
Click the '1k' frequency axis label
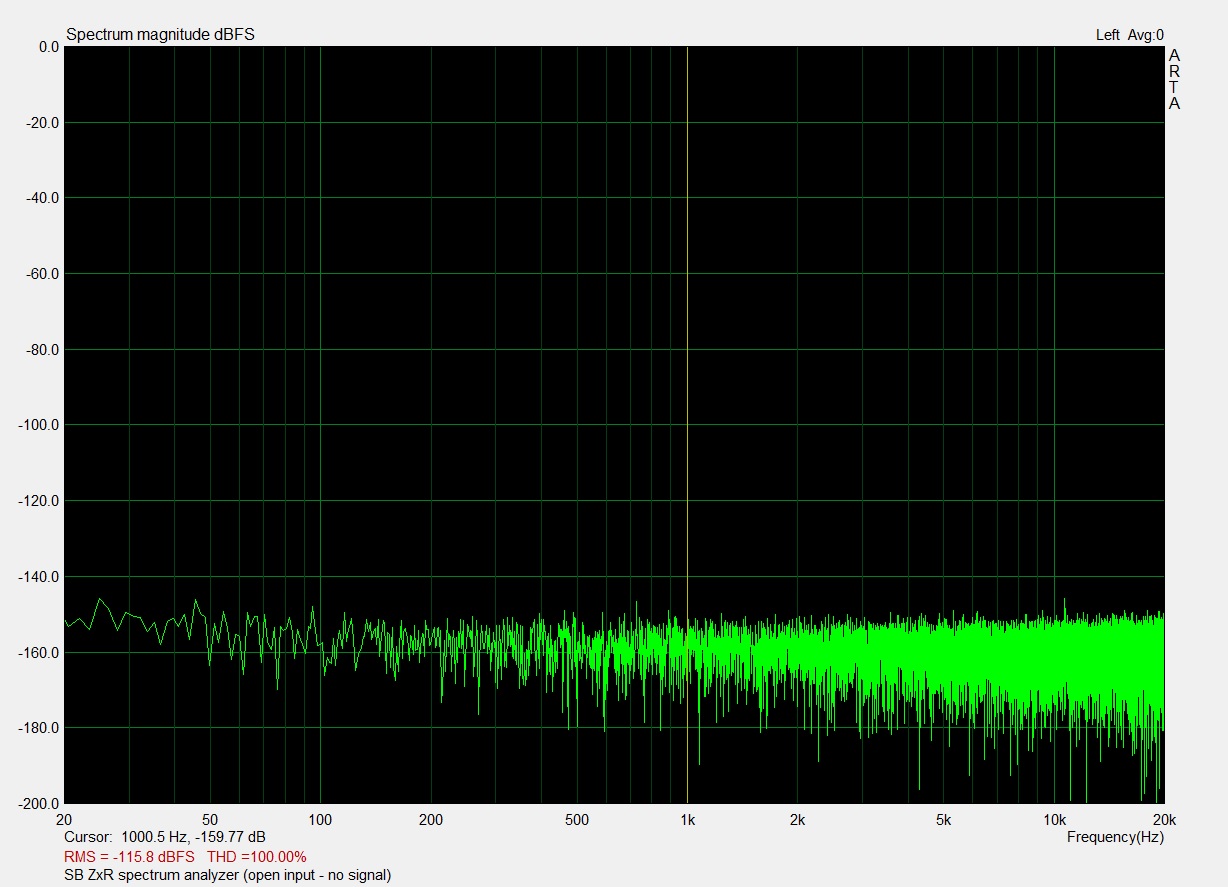[687, 820]
